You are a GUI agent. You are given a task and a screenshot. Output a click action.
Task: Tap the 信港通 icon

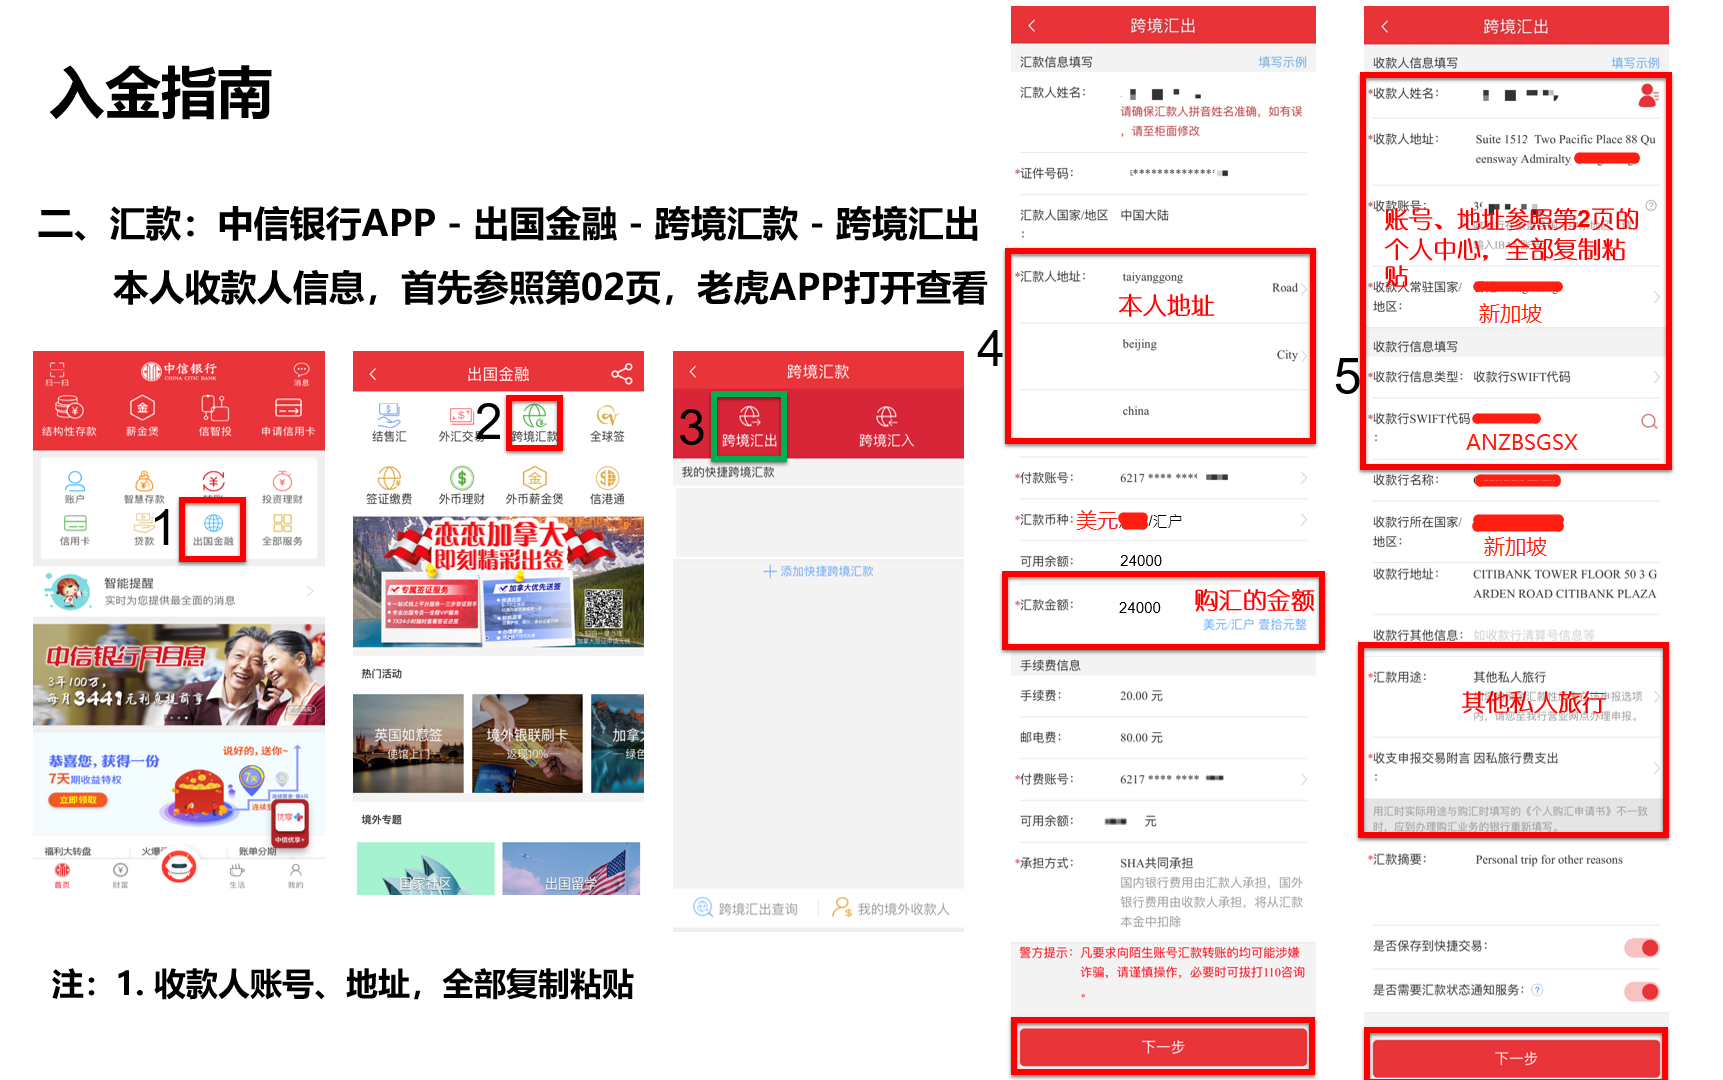607,485
